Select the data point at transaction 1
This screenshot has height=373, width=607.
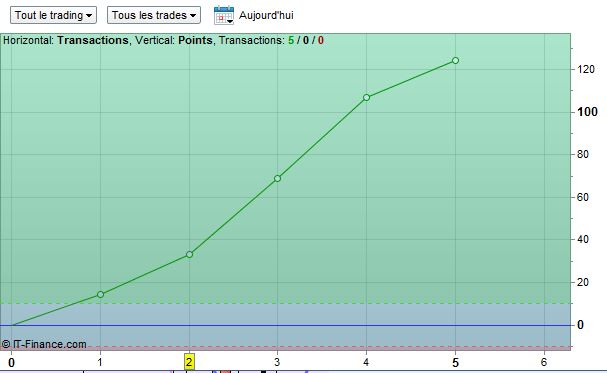click(100, 294)
